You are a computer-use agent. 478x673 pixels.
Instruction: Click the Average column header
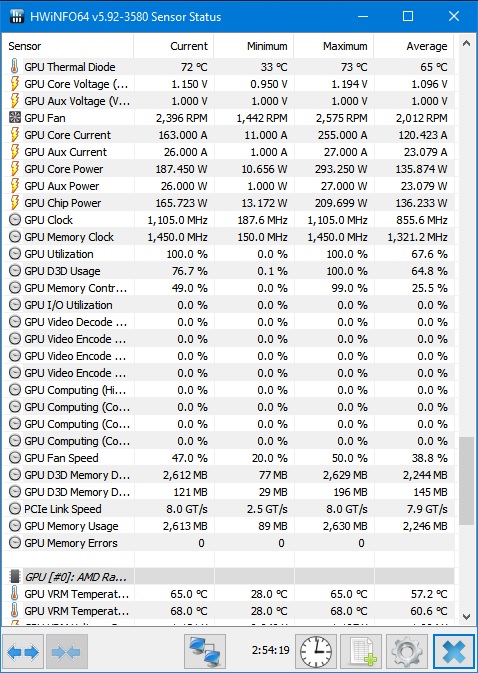pyautogui.click(x=414, y=46)
